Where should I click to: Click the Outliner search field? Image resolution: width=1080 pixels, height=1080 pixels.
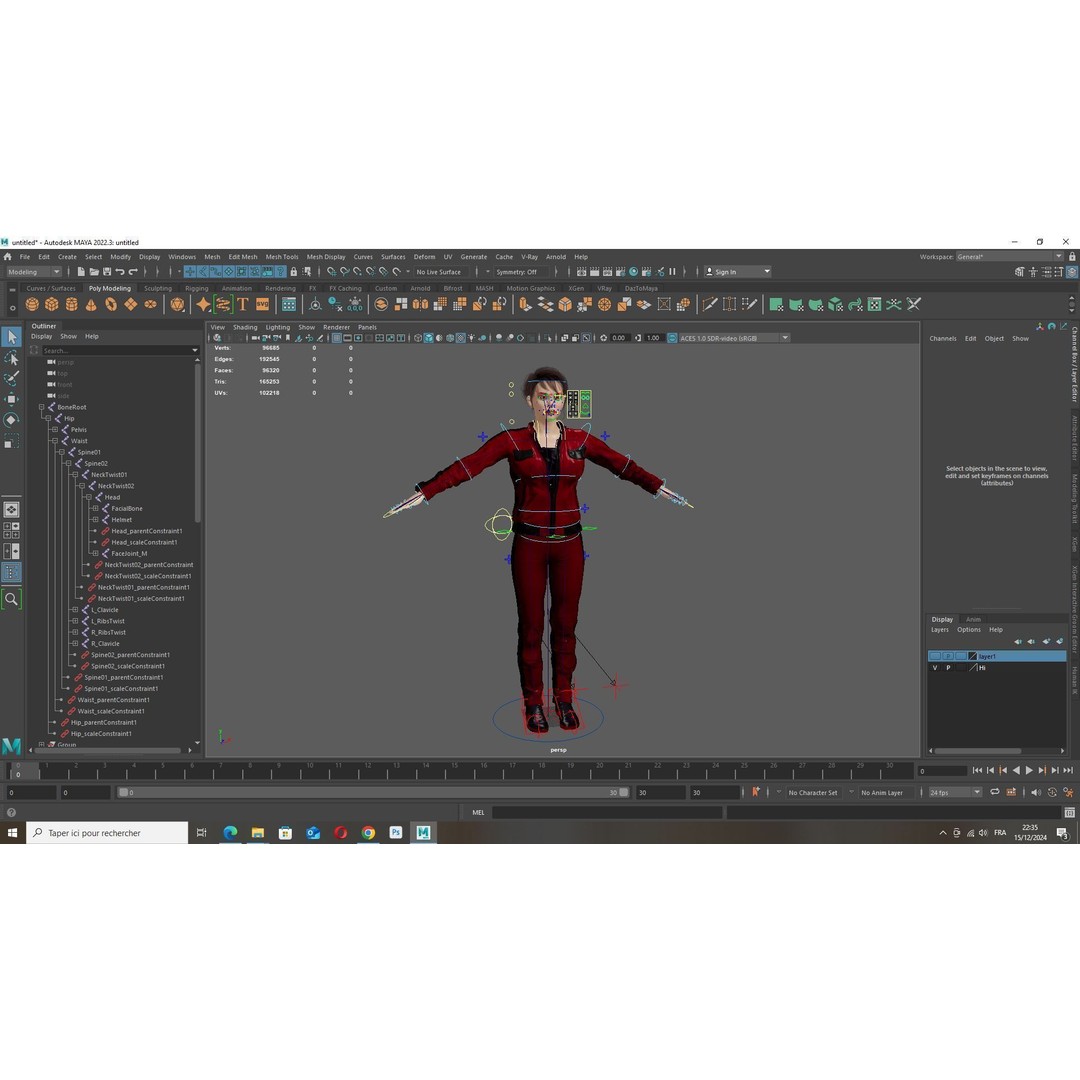(118, 351)
